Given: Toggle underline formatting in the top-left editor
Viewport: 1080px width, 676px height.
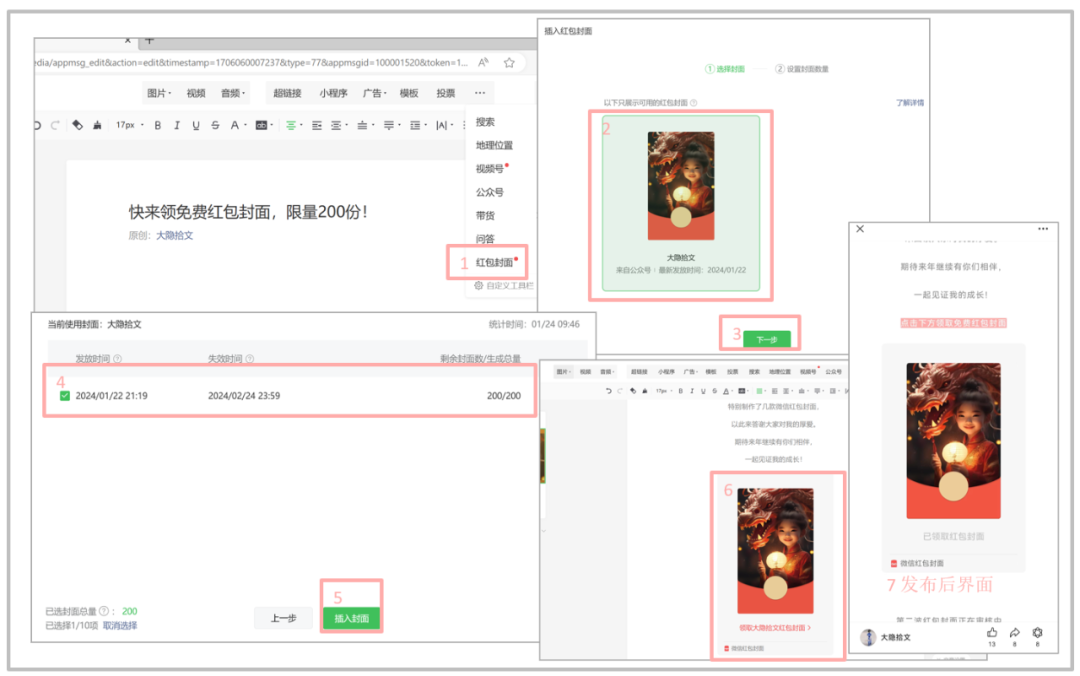Looking at the screenshot, I should [196, 125].
